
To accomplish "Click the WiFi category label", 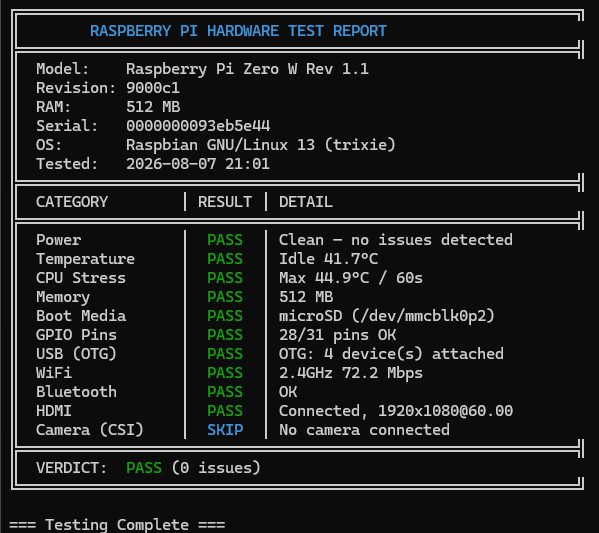I will (x=54, y=373).
